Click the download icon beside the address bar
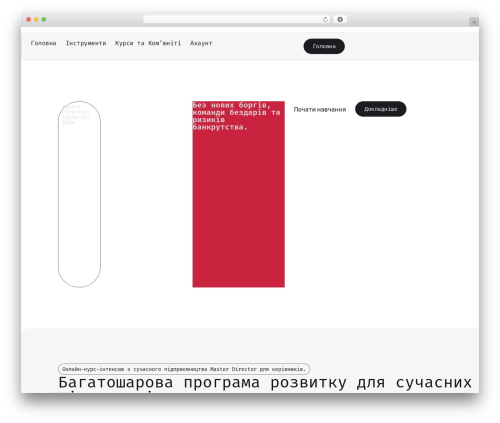The height and width of the screenshot is (423, 500). (x=340, y=19)
